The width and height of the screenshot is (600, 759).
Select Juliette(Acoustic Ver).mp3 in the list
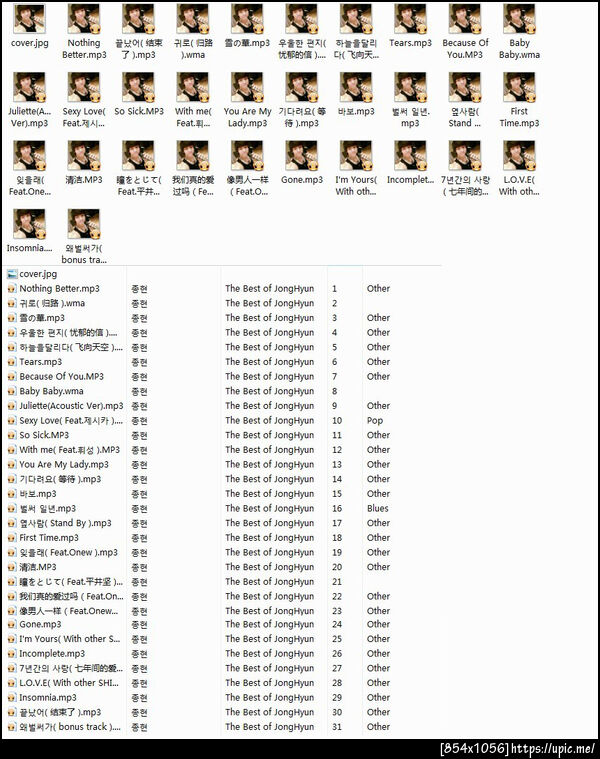tap(71, 406)
